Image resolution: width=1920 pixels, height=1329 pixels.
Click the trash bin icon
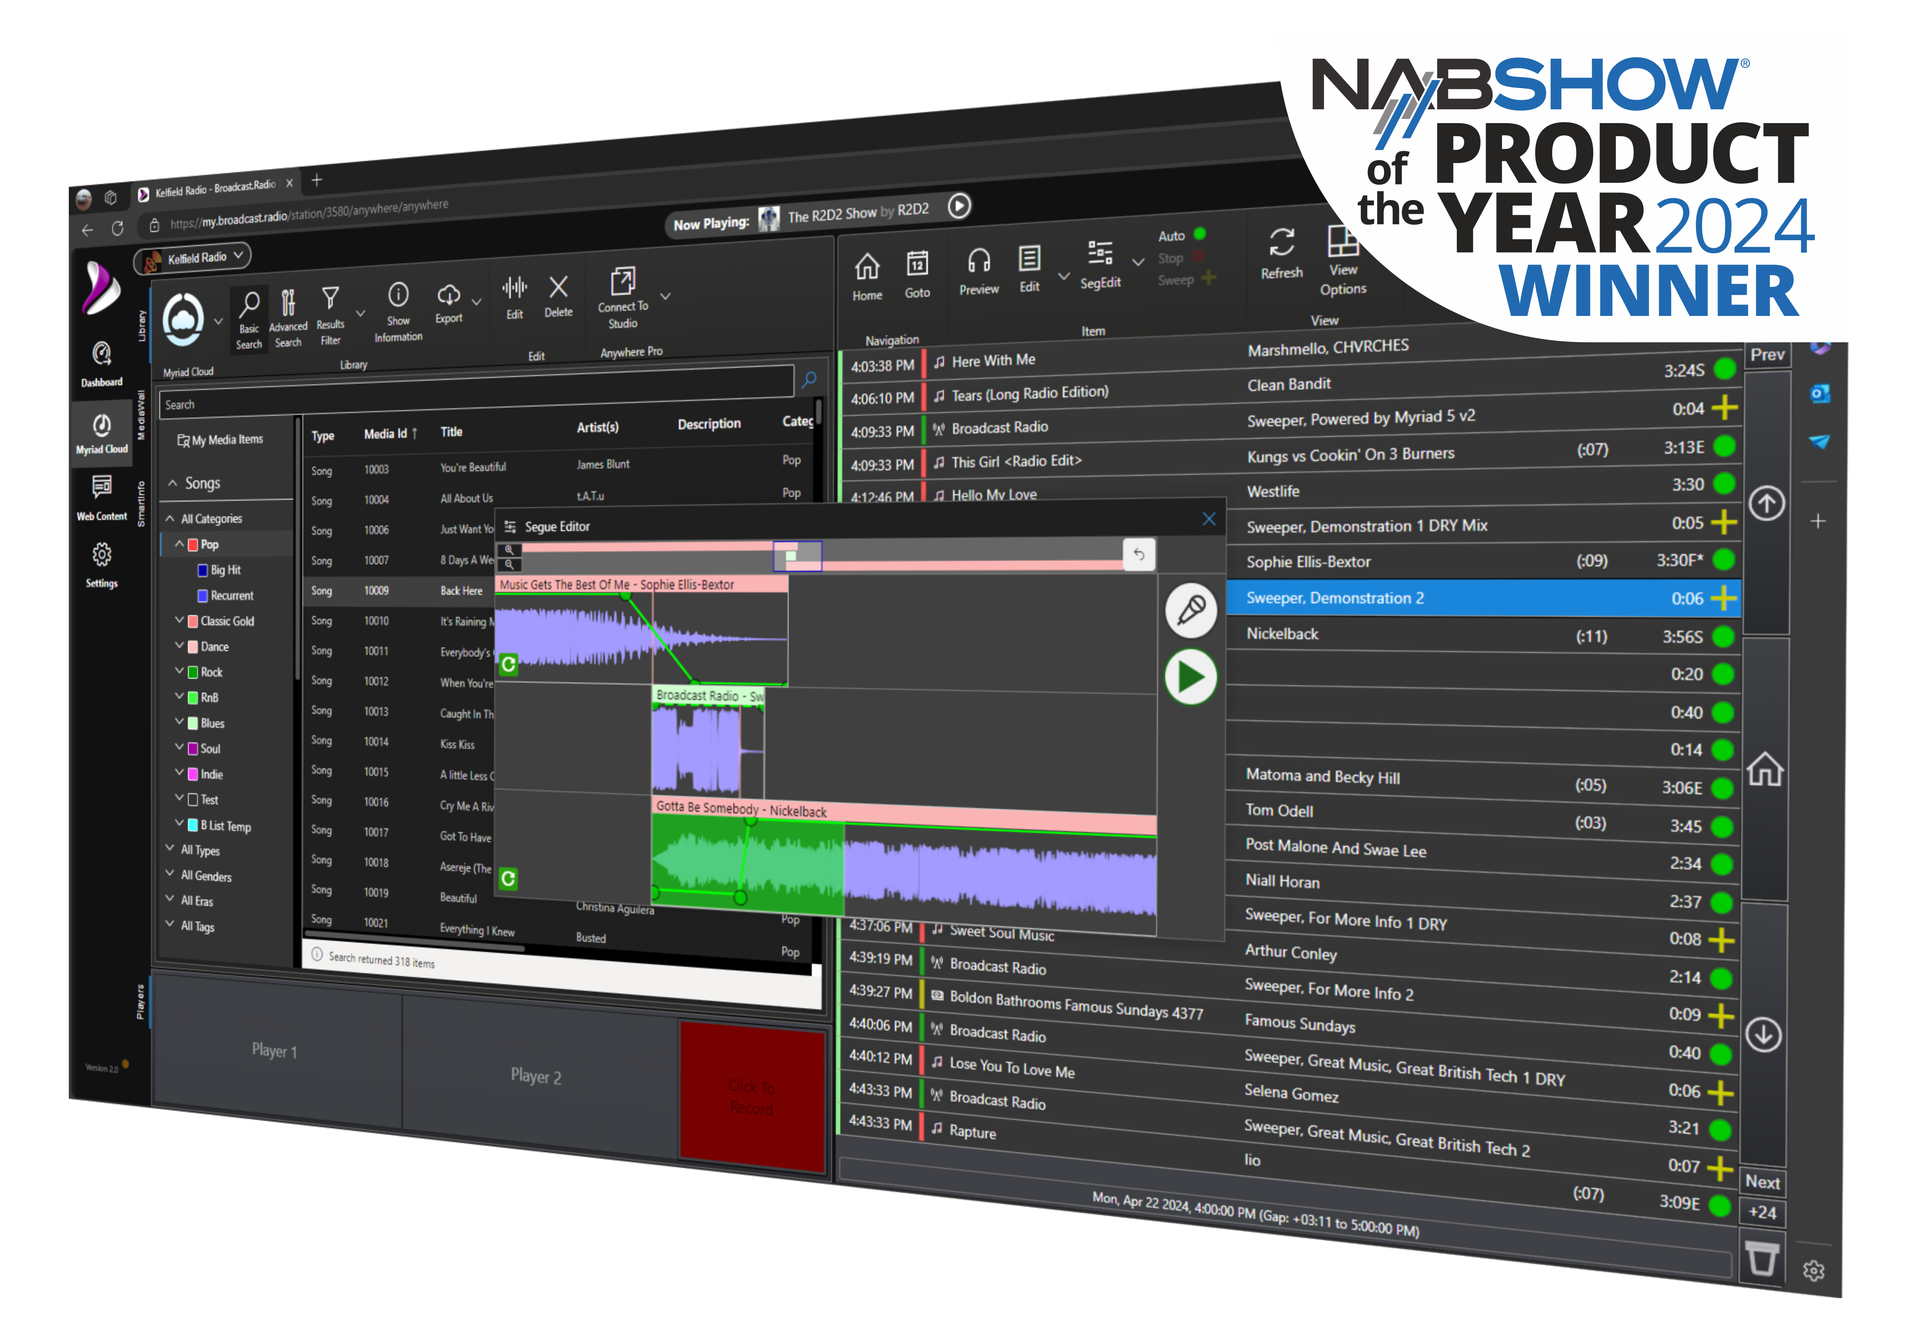(x=1762, y=1258)
